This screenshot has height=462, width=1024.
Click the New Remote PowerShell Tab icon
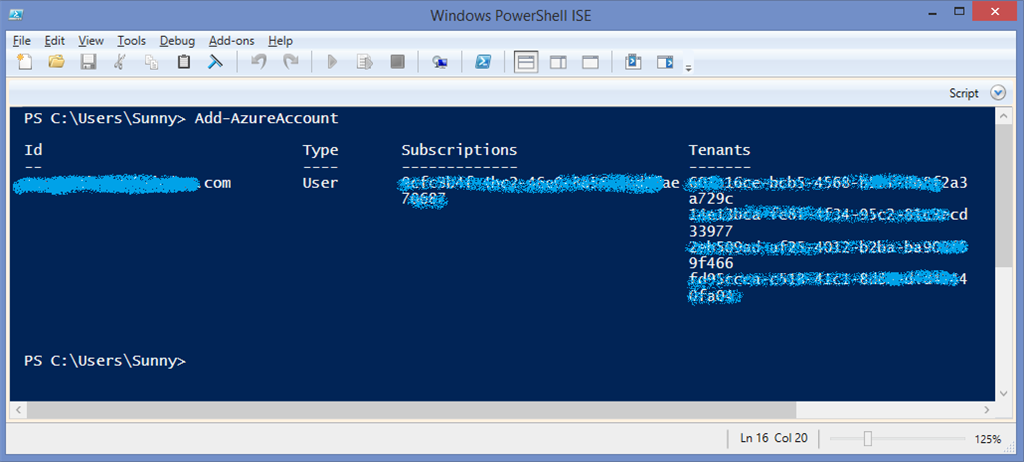pyautogui.click(x=439, y=62)
